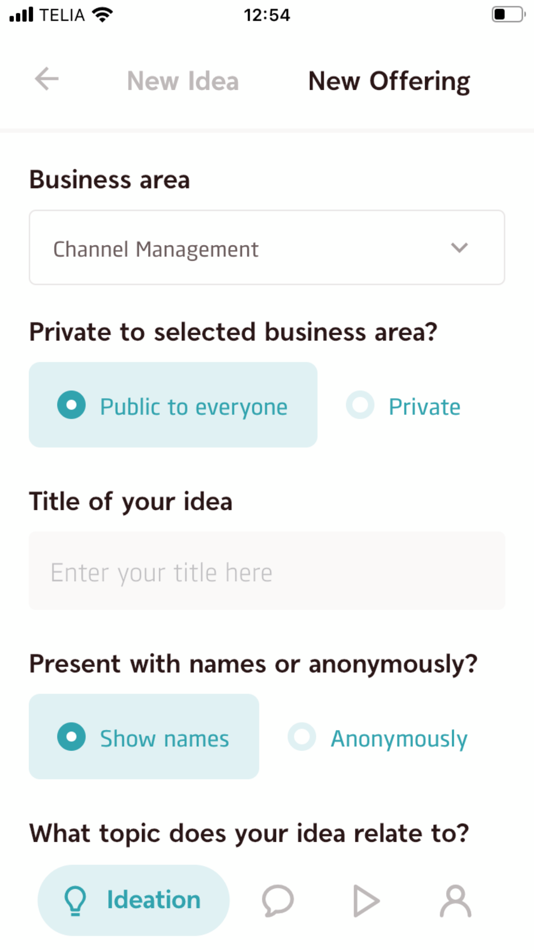Viewport: 534px width, 950px height.
Task: Tap the 12:54 clock in status bar
Action: click(x=267, y=15)
